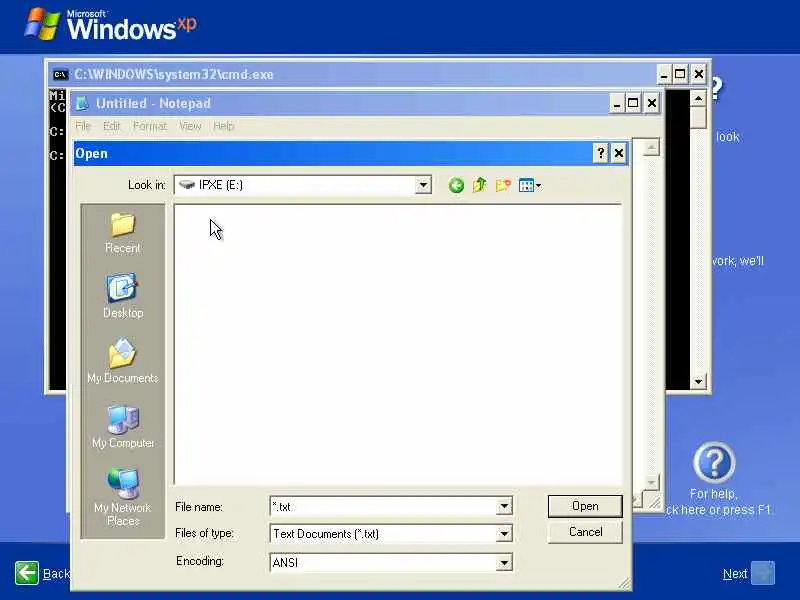
Task: Create a new folder in Open dialog
Action: coord(503,185)
